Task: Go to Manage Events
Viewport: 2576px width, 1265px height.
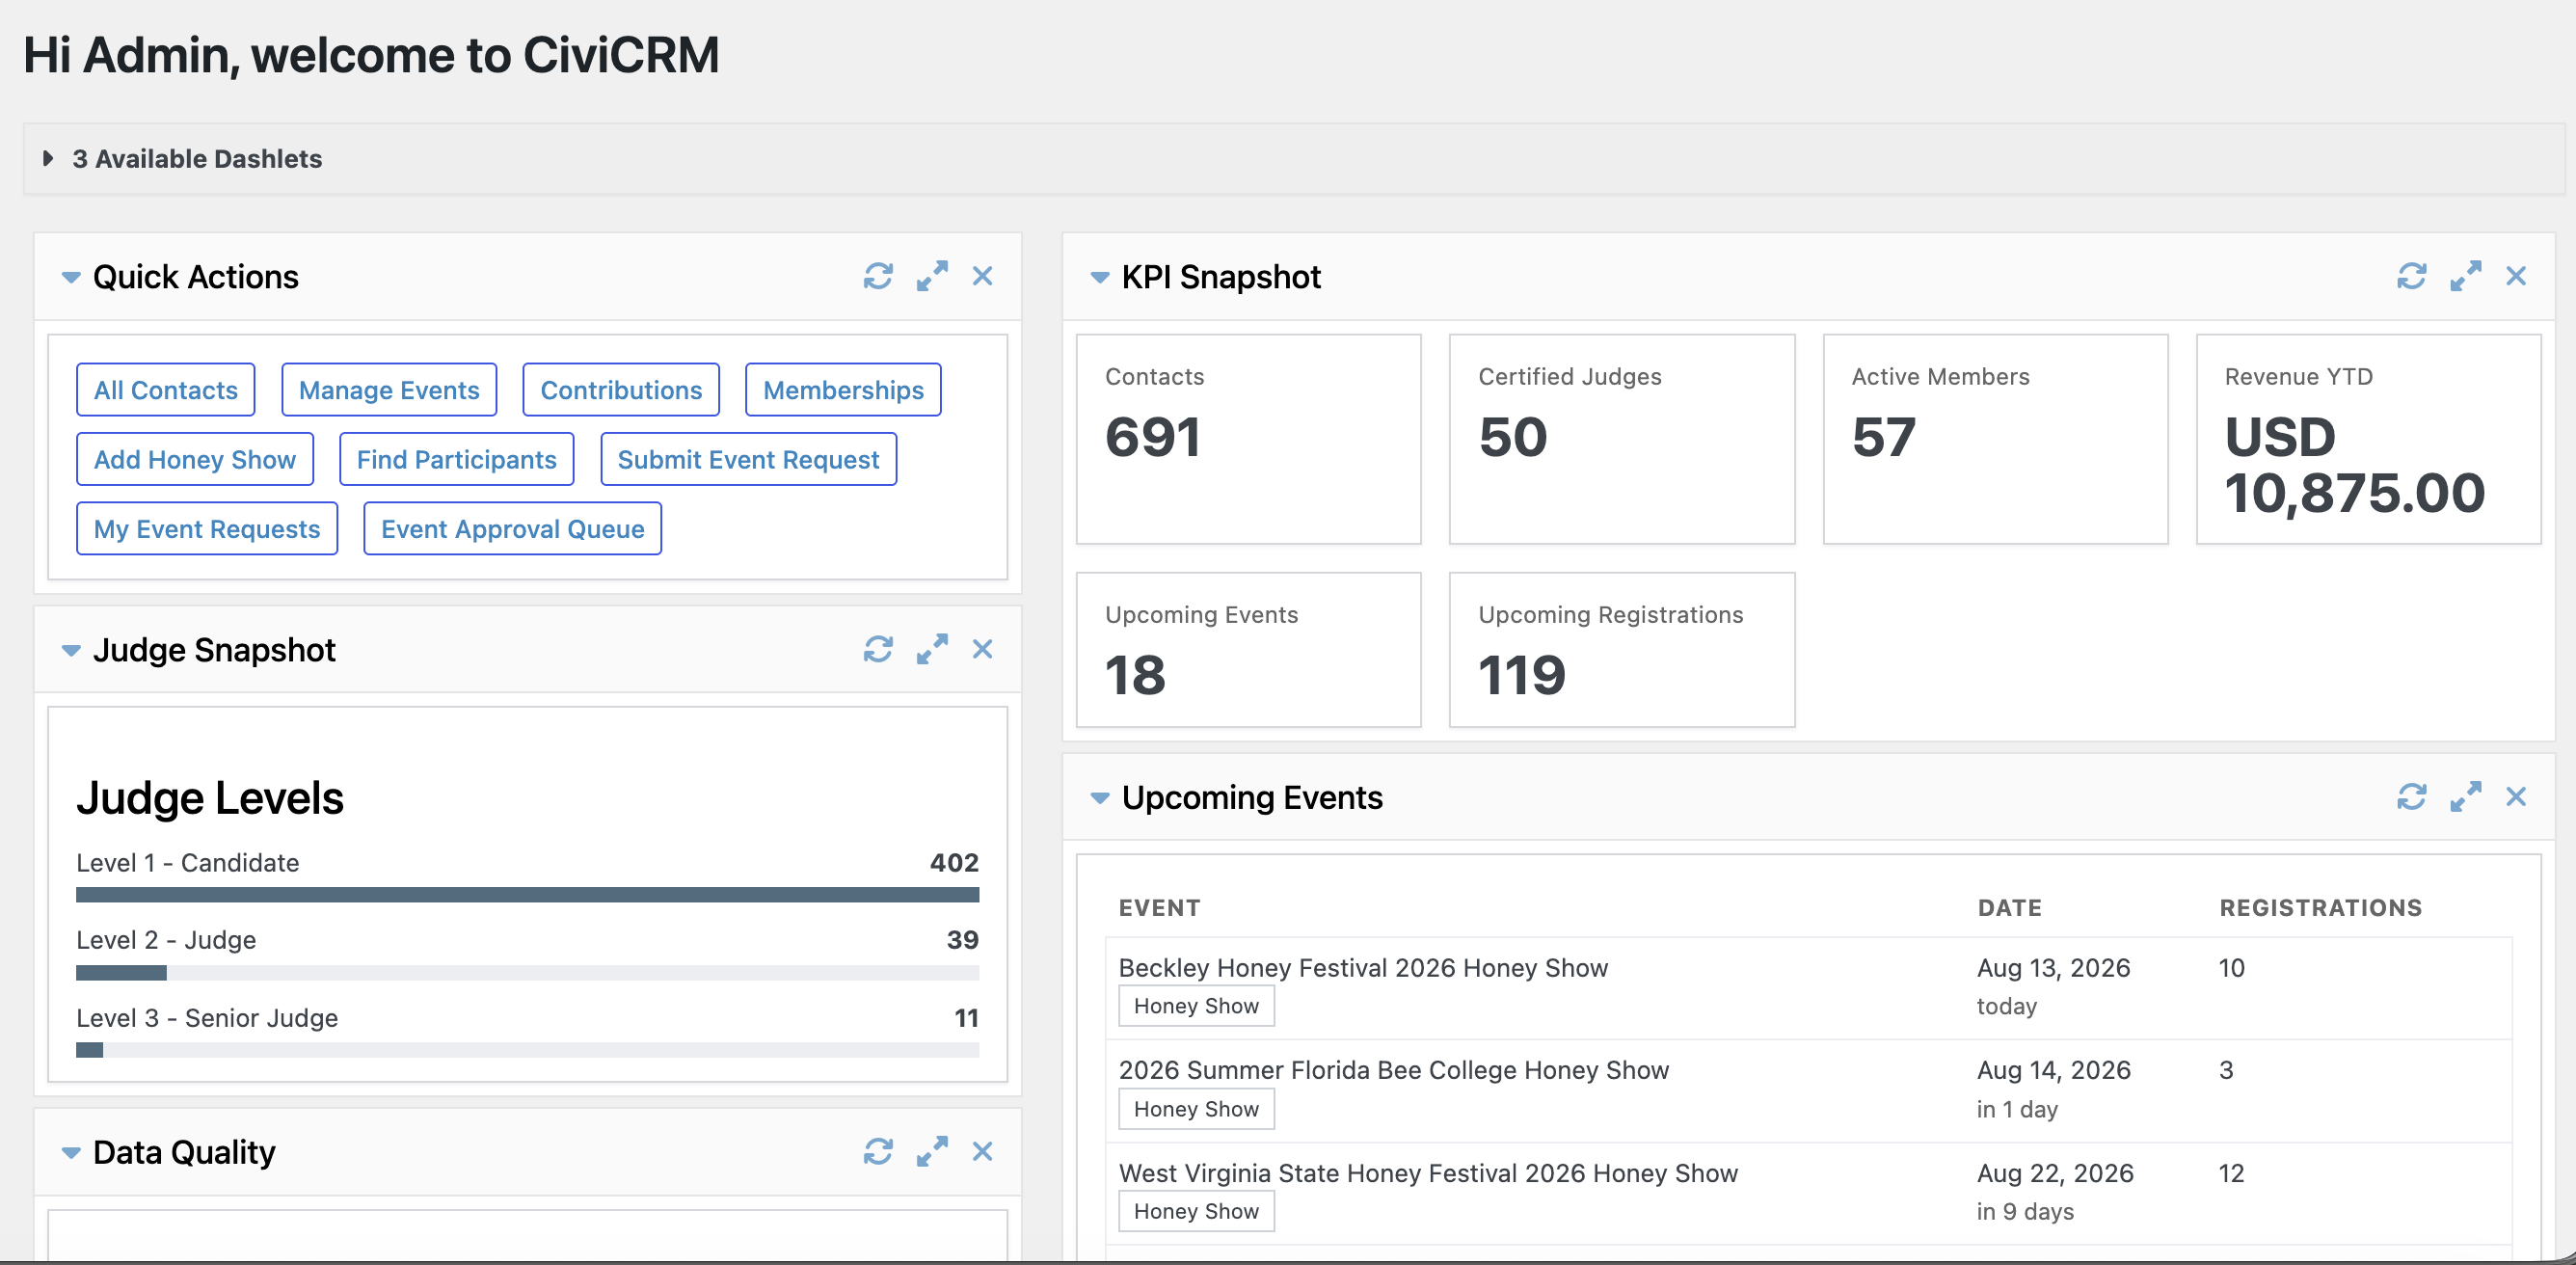Action: pyautogui.click(x=389, y=390)
